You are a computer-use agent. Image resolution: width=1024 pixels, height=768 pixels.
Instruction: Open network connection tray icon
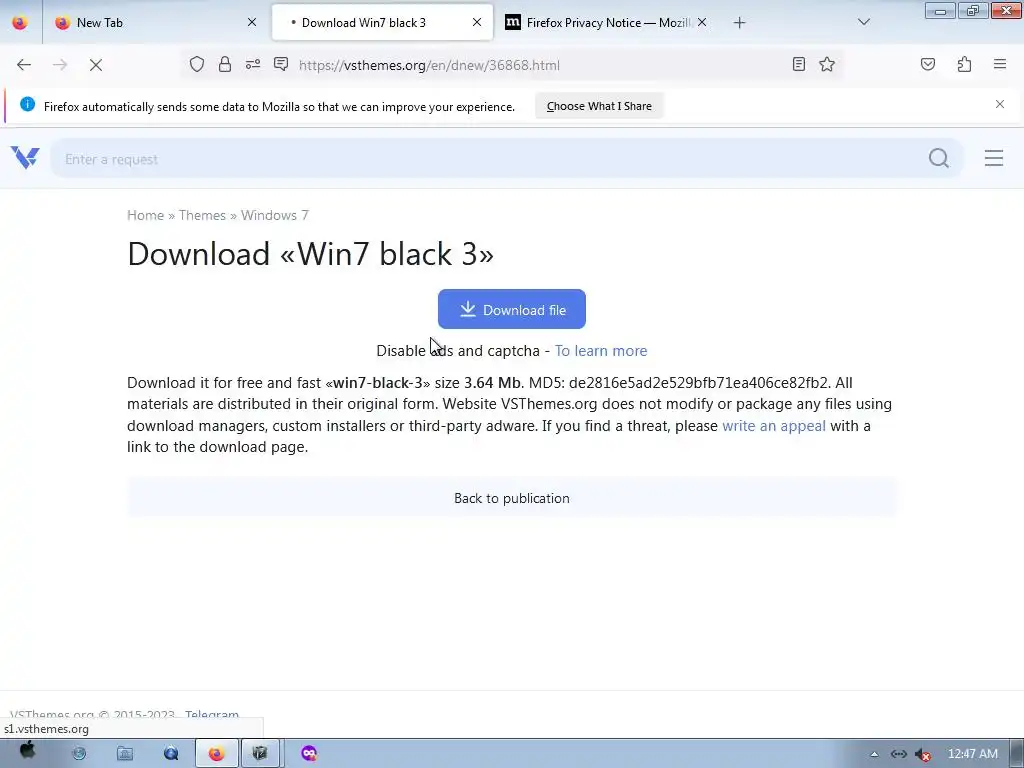point(899,754)
